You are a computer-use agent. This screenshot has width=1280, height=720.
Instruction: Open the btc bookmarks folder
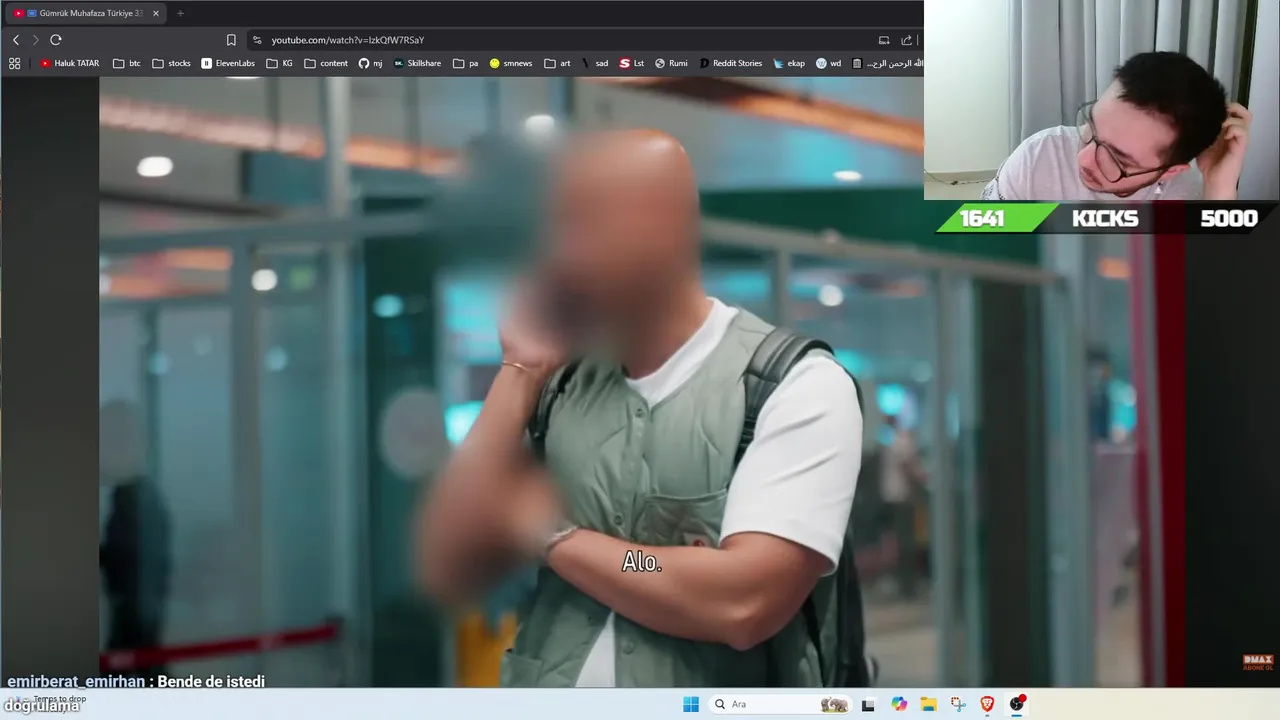(x=127, y=63)
